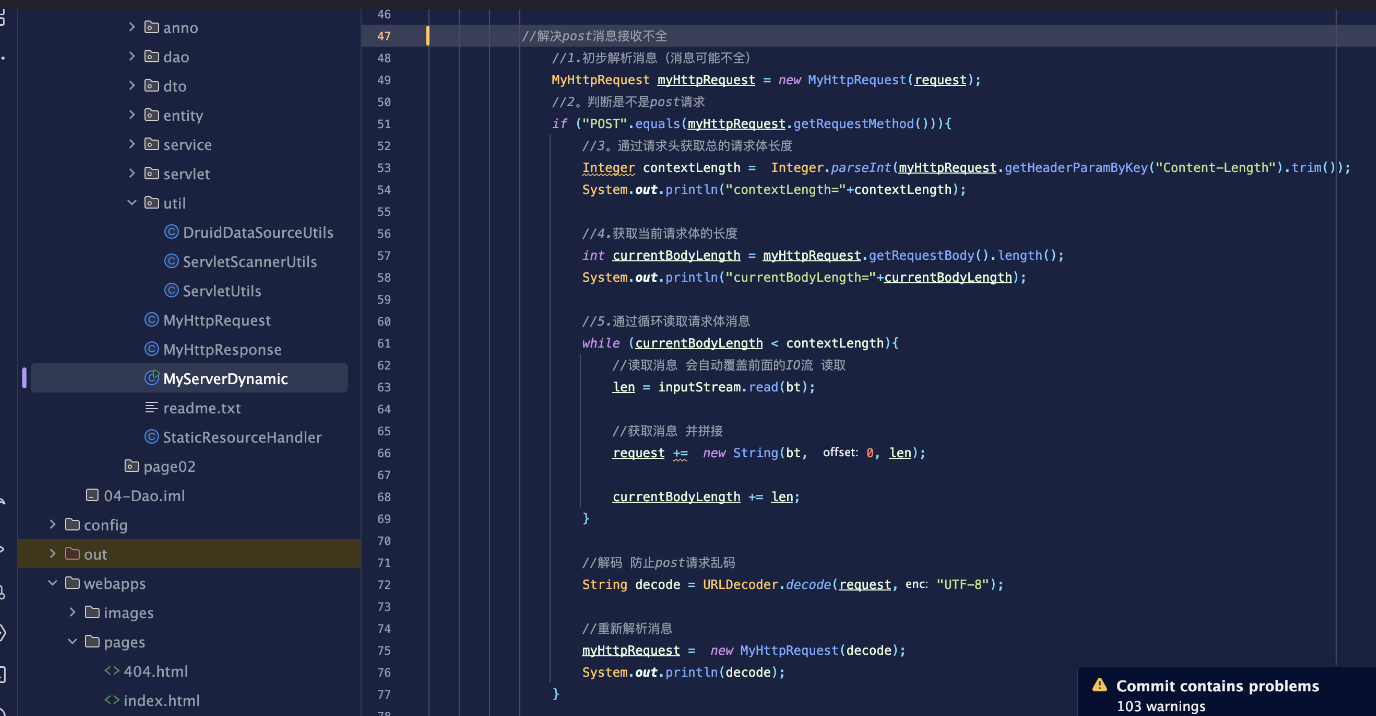
Task: Click the ServletScannerUtils class icon
Action: click(x=171, y=261)
